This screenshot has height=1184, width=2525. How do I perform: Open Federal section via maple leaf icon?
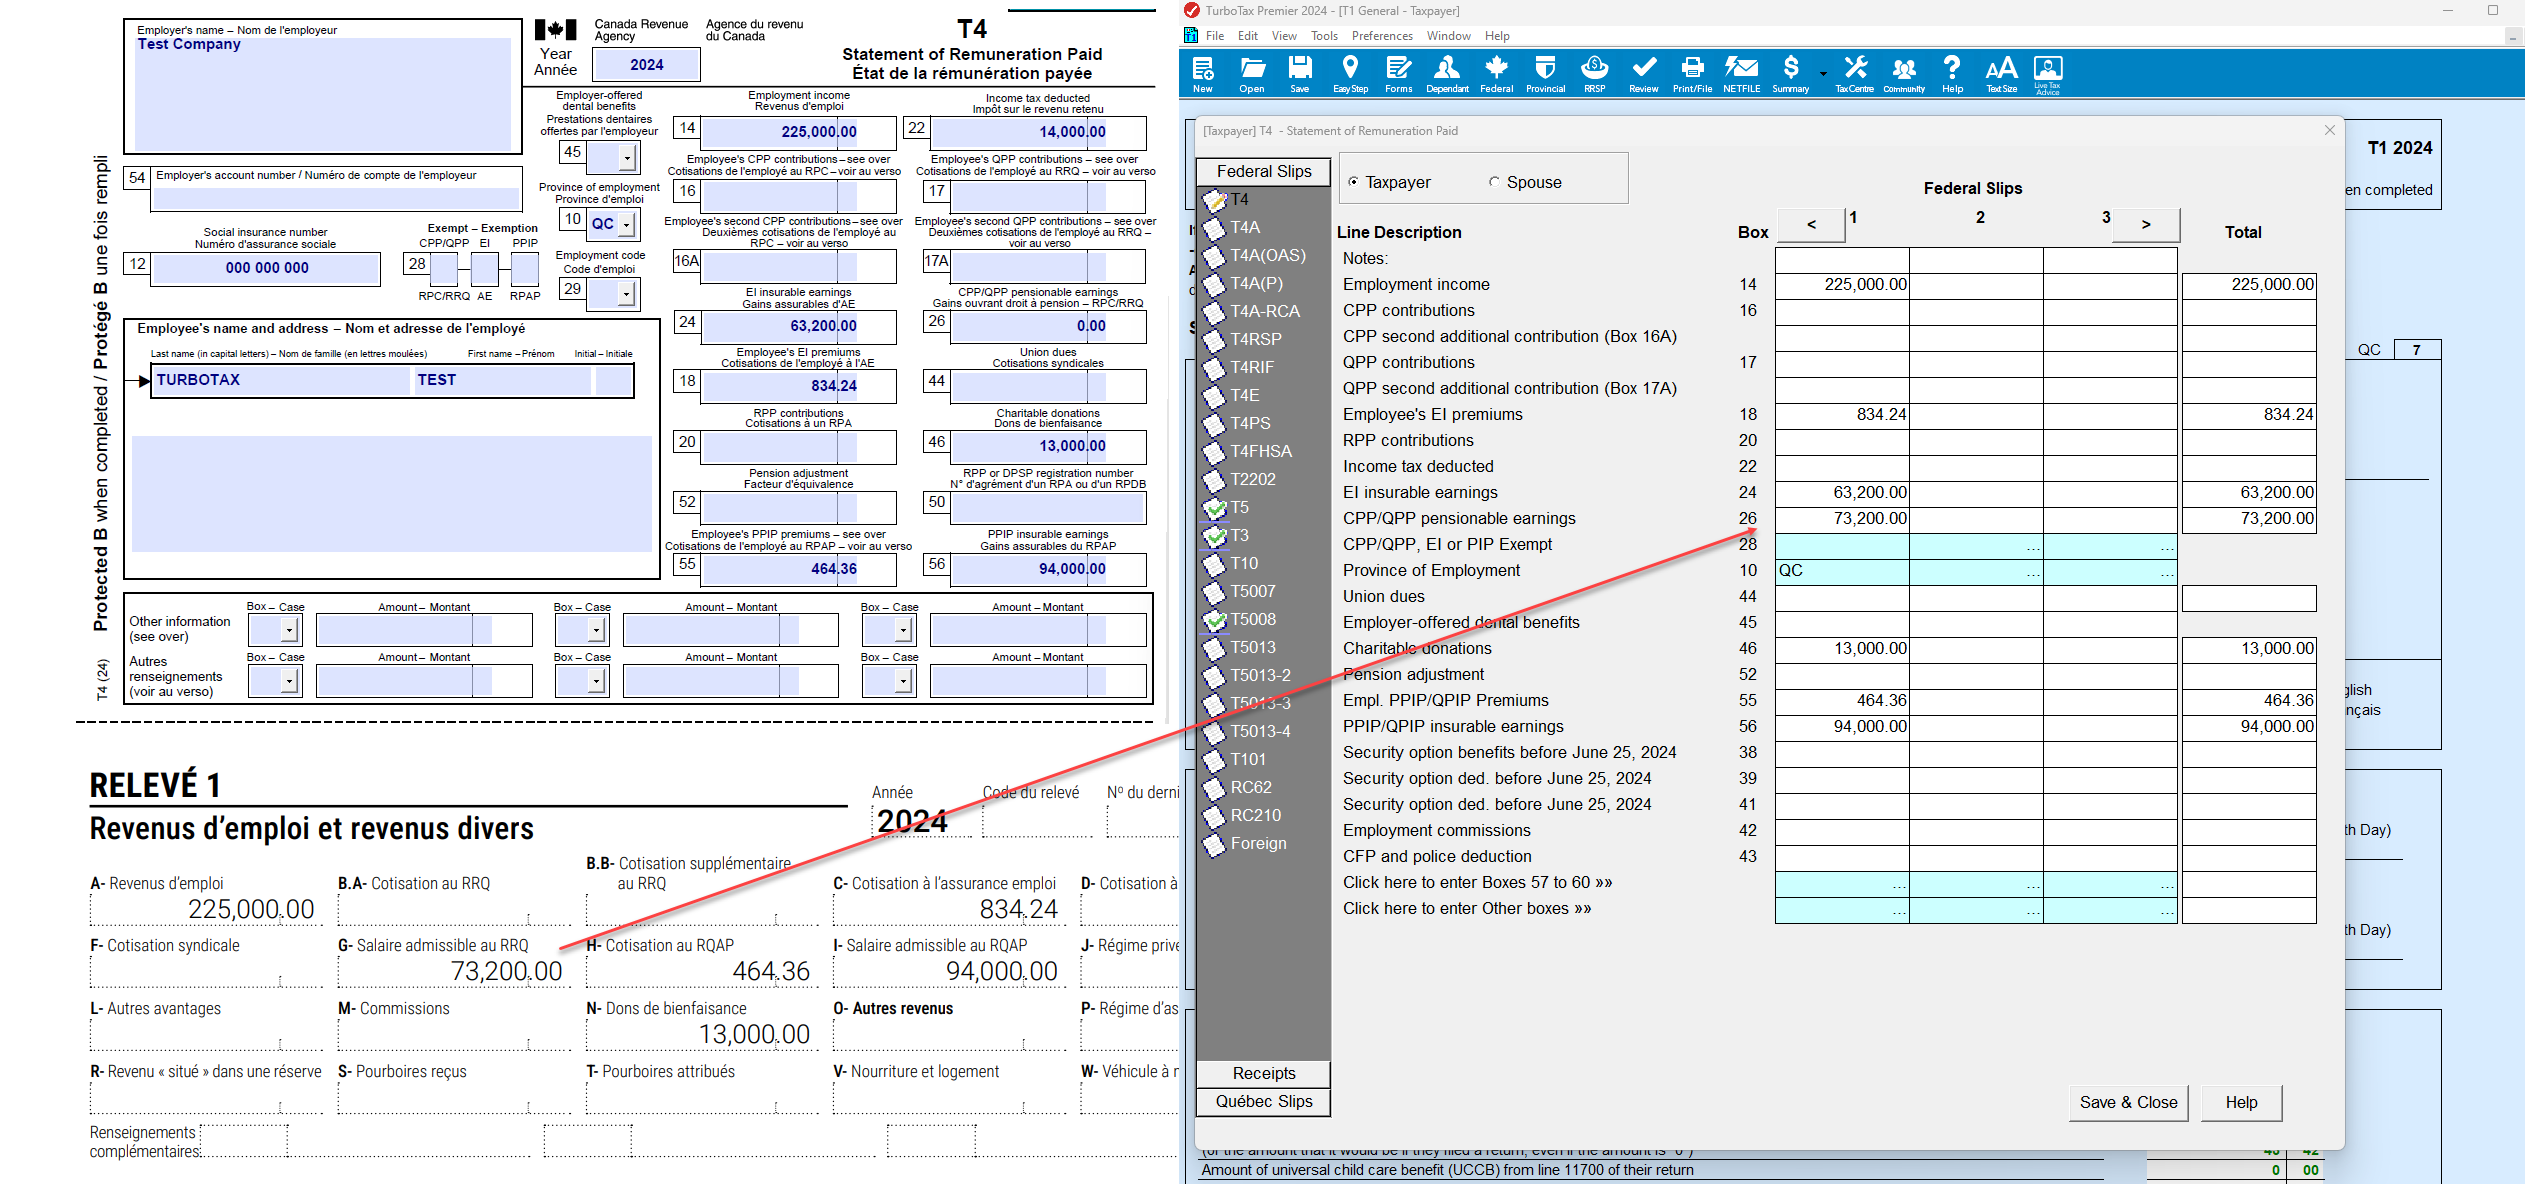pyautogui.click(x=1496, y=74)
